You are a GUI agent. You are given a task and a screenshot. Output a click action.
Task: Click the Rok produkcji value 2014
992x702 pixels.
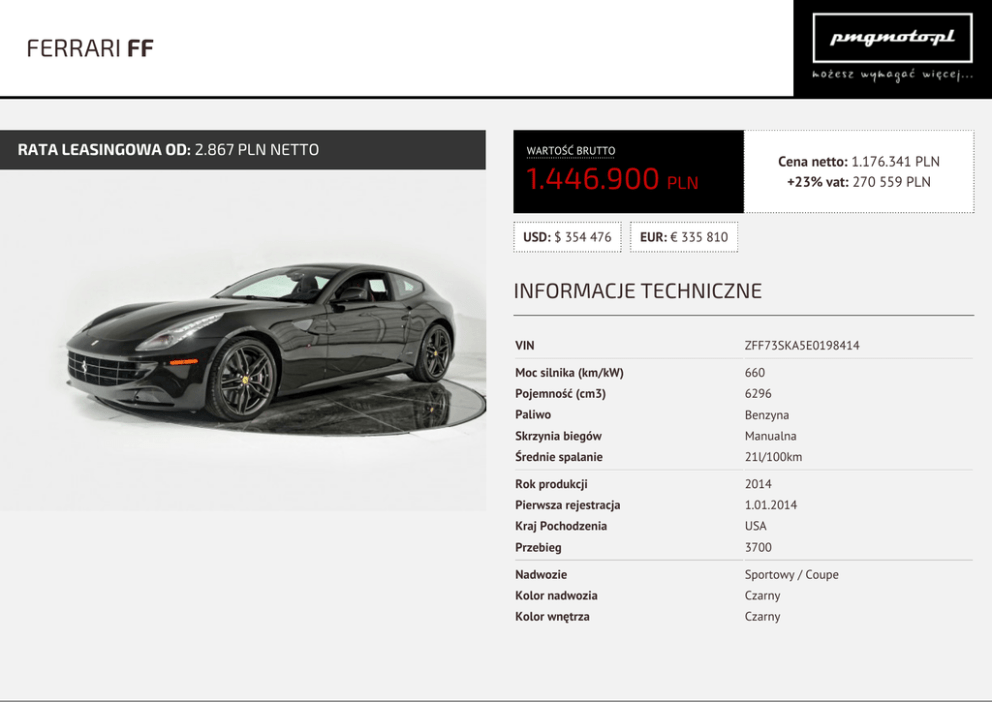point(758,484)
